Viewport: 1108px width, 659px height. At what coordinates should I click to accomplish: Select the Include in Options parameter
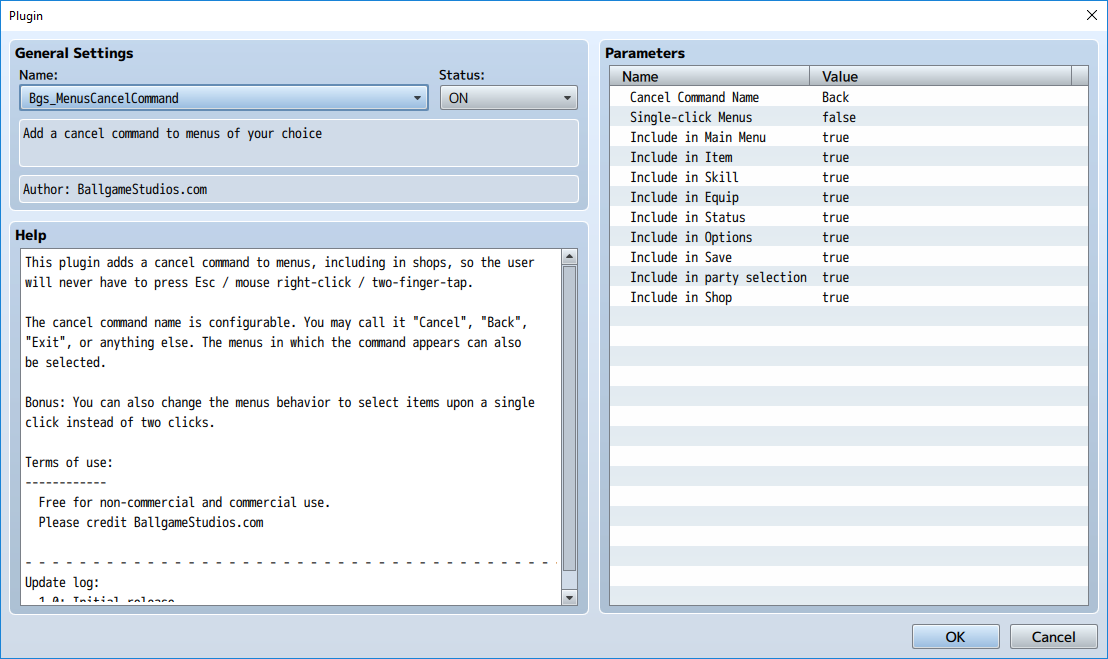(x=848, y=237)
